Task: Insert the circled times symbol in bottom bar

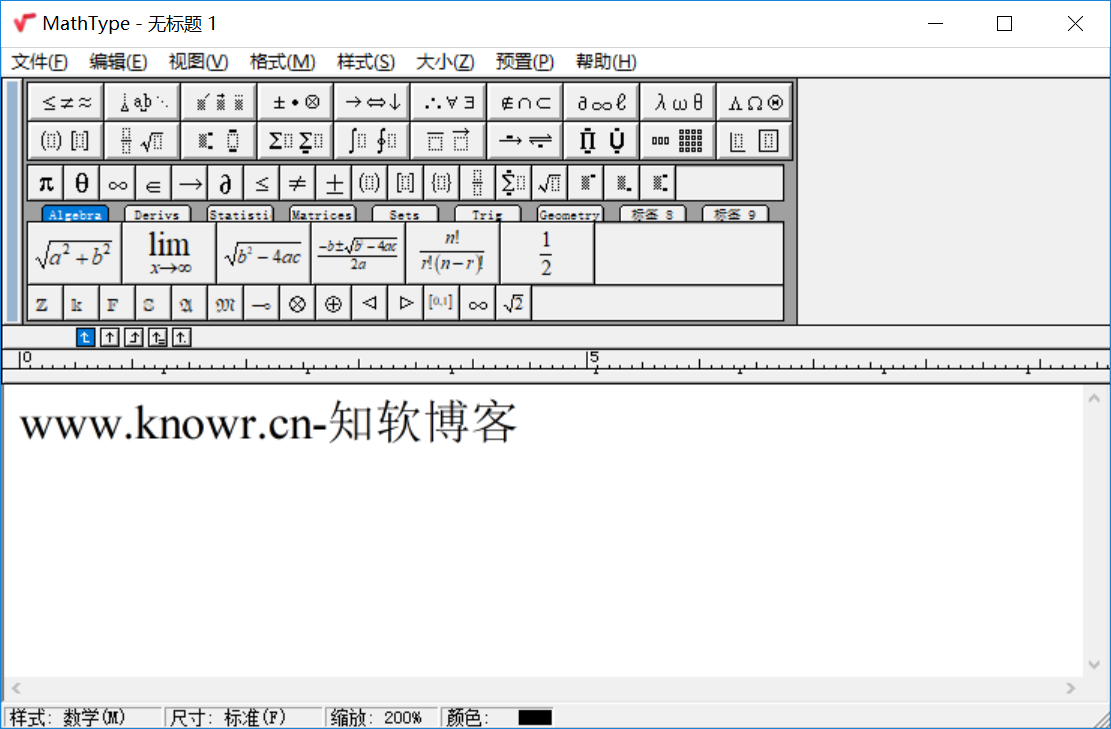Action: (x=298, y=304)
